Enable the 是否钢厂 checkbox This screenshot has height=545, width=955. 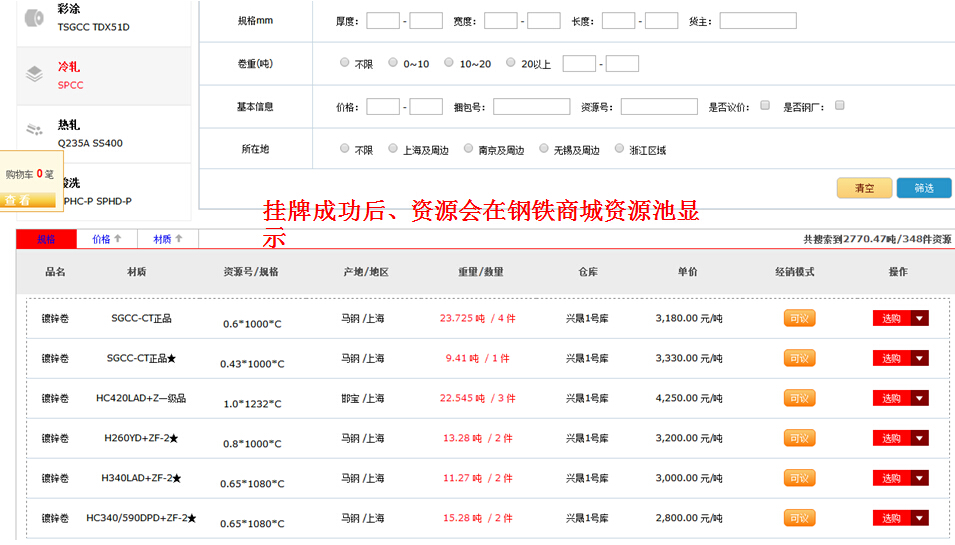tap(840, 105)
